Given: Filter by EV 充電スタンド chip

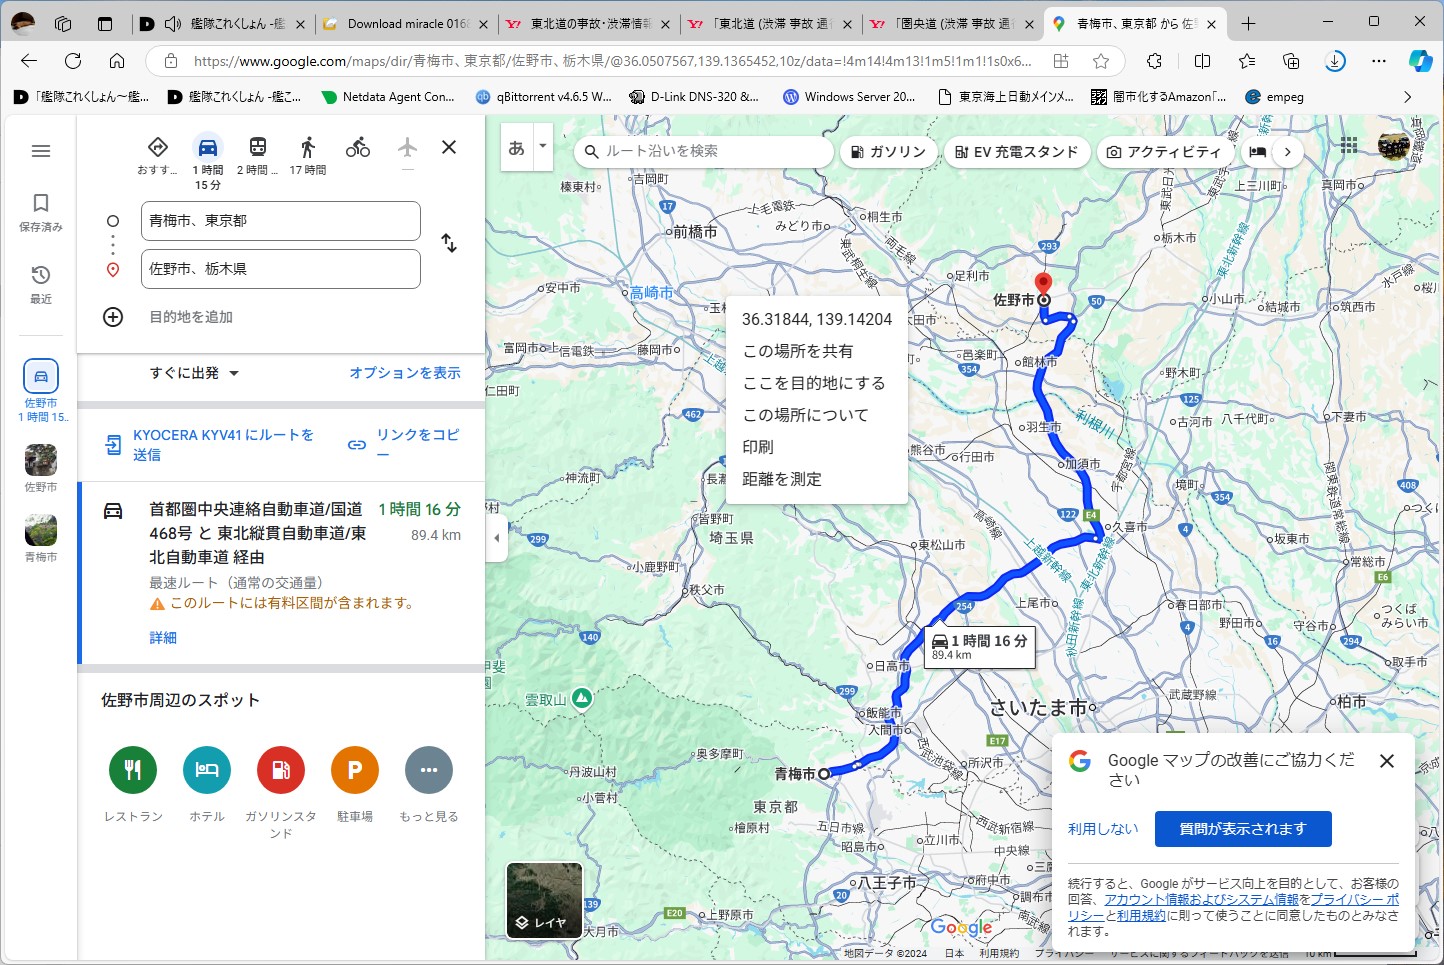Looking at the screenshot, I should point(1017,152).
